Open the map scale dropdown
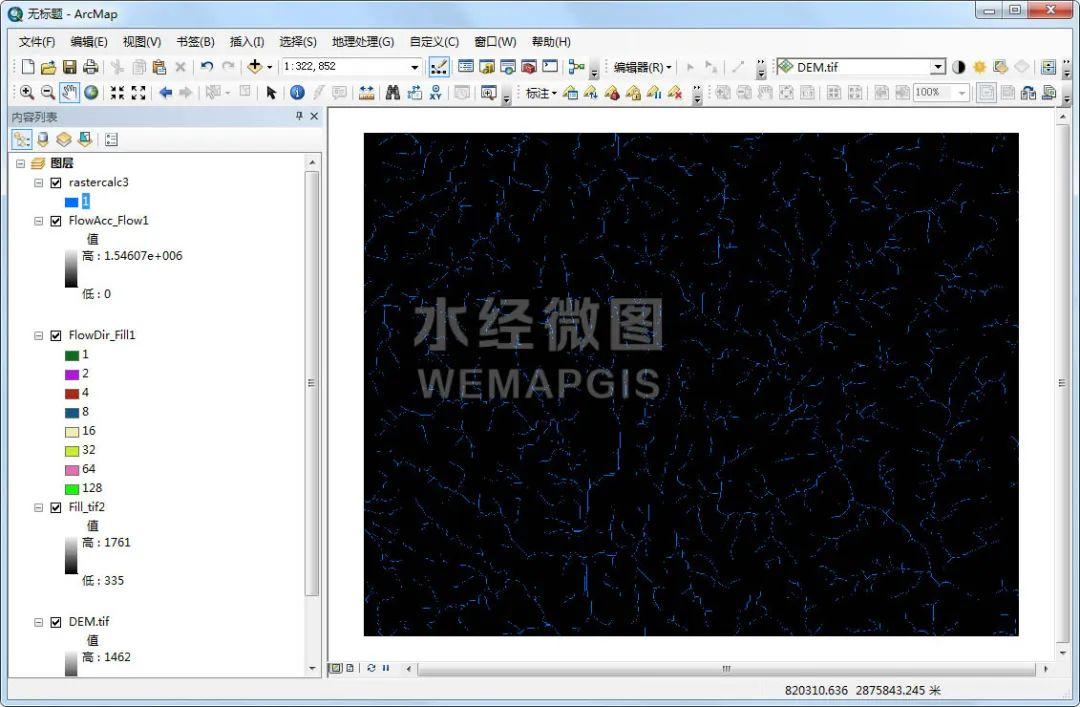 click(415, 67)
